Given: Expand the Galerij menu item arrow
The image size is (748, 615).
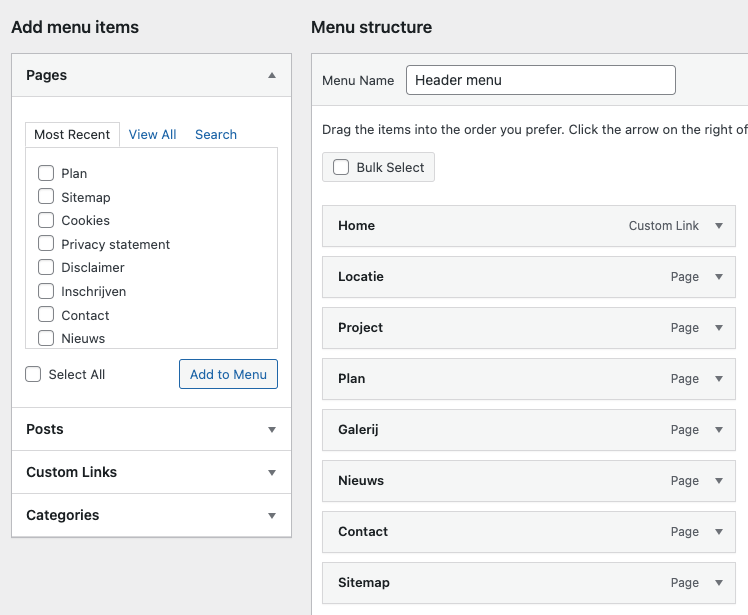Looking at the screenshot, I should (718, 430).
